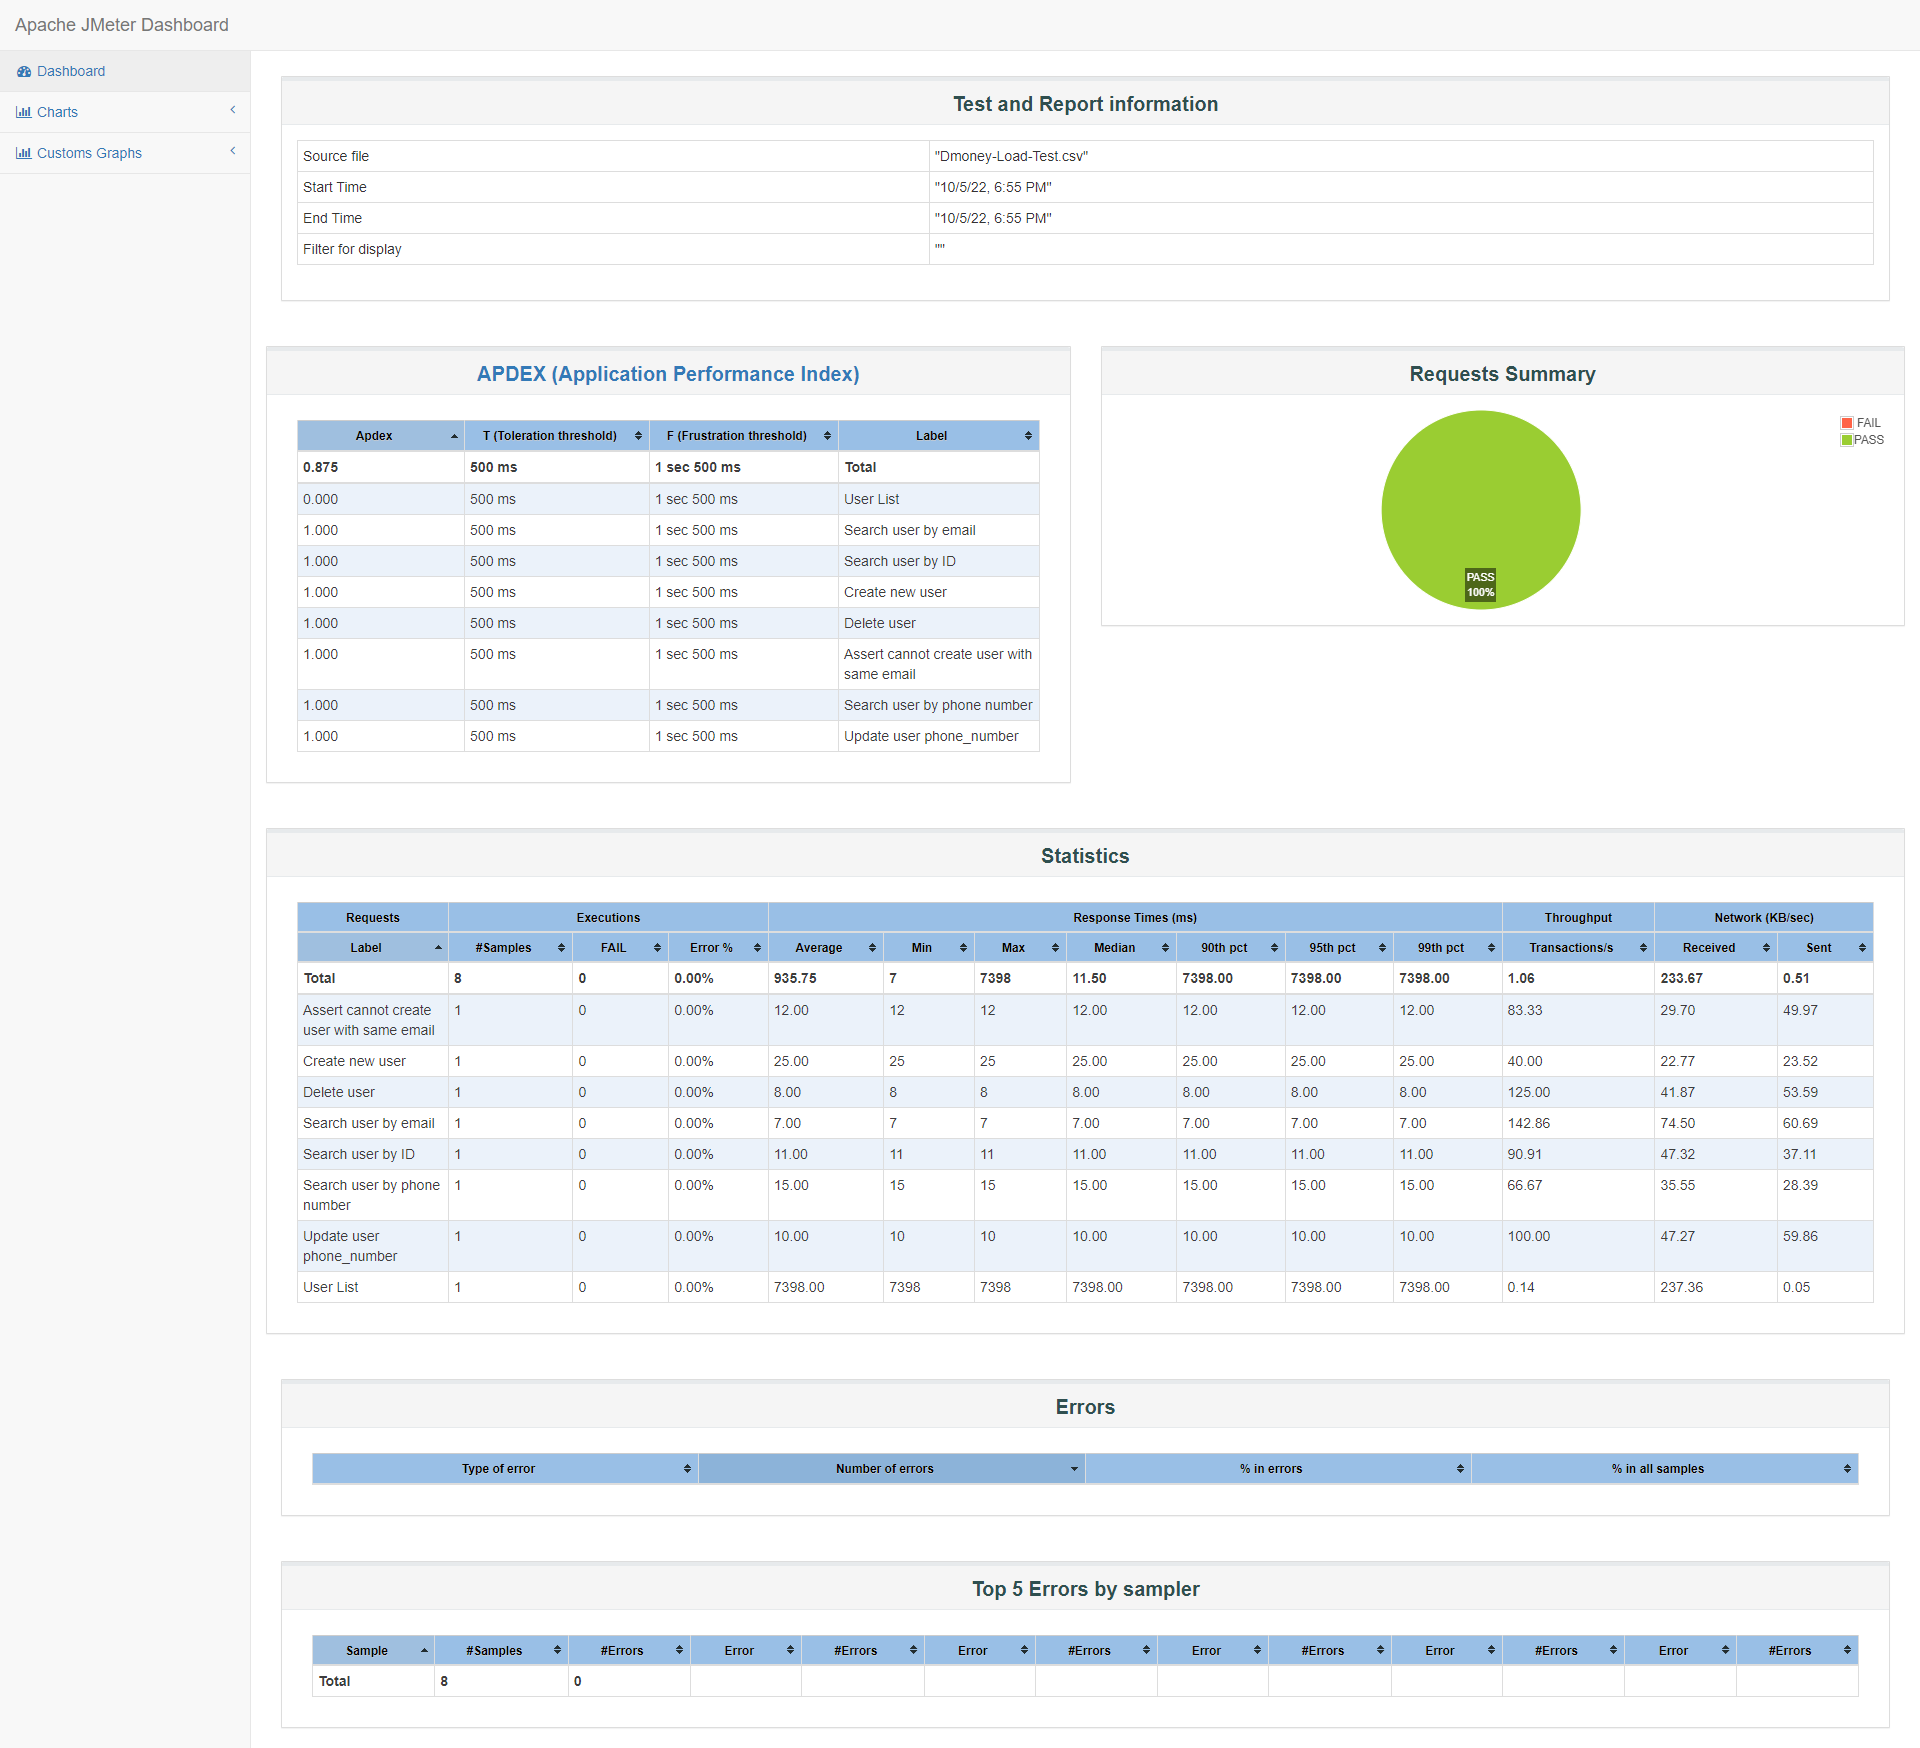Click sort arrows on Toleration threshold column
The width and height of the screenshot is (1920, 1748).
pyautogui.click(x=638, y=436)
